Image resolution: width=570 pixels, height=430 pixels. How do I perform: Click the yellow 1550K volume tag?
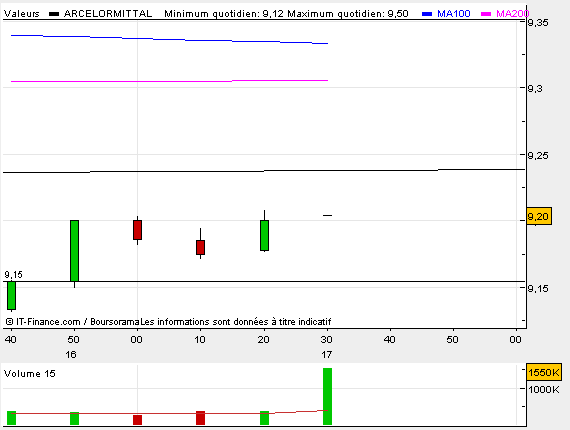pyautogui.click(x=544, y=373)
